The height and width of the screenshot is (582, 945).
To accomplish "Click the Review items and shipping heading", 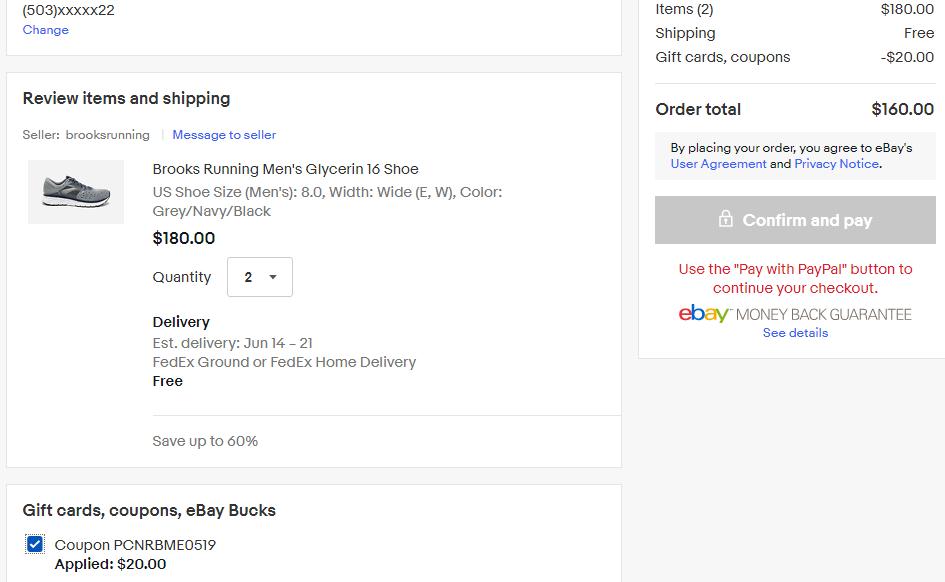I will [127, 98].
